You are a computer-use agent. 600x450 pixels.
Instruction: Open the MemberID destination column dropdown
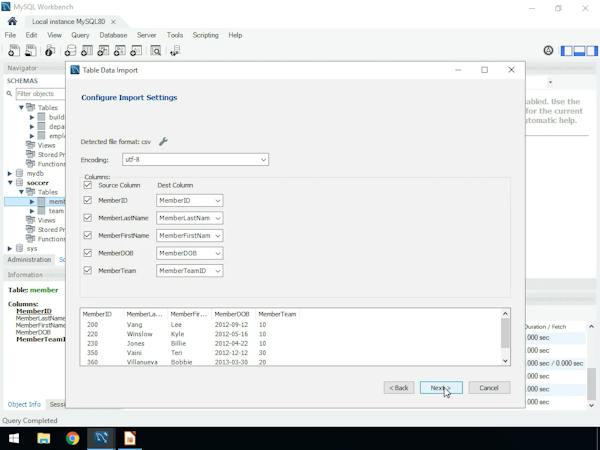pos(189,201)
